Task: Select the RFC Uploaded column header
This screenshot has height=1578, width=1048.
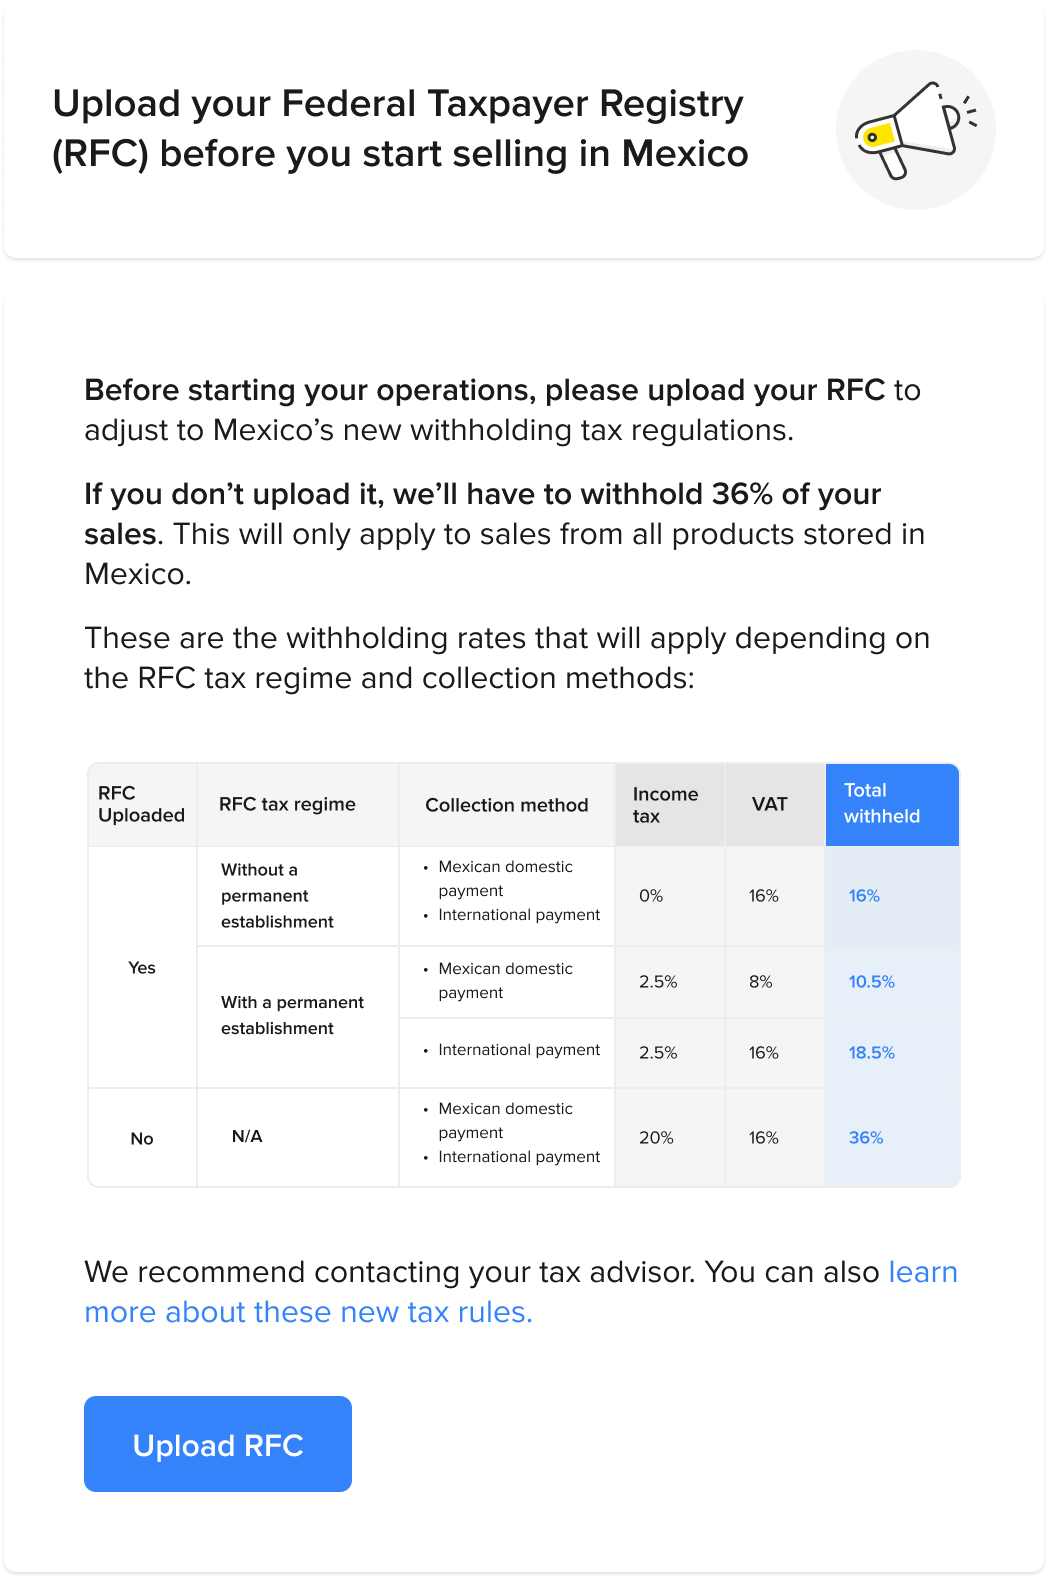Action: 141,804
